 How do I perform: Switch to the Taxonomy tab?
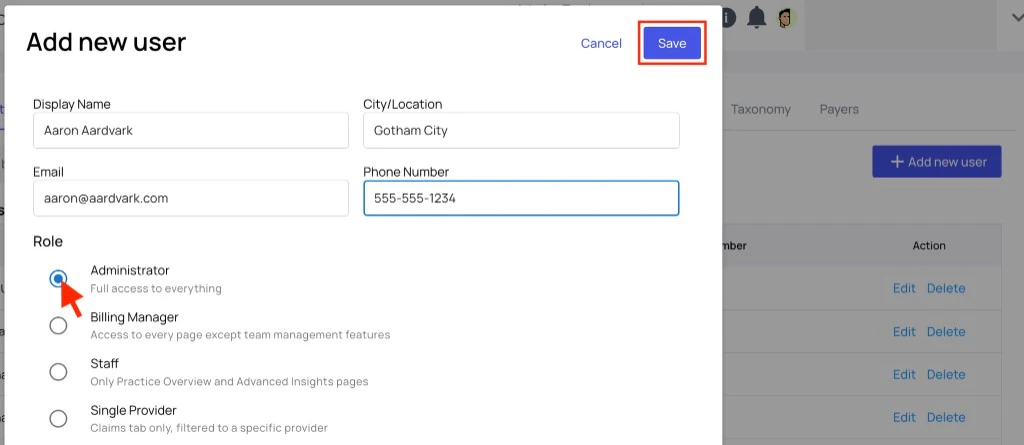761,110
